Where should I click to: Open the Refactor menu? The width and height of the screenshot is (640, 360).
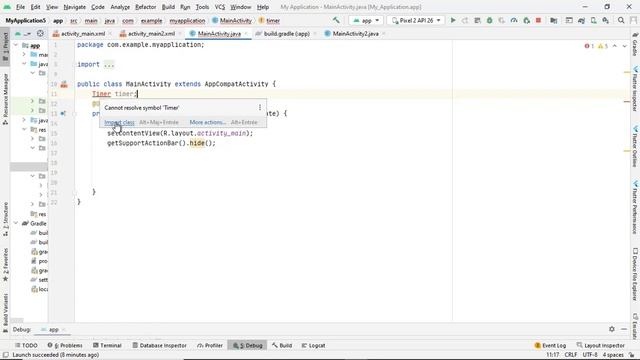145,7
